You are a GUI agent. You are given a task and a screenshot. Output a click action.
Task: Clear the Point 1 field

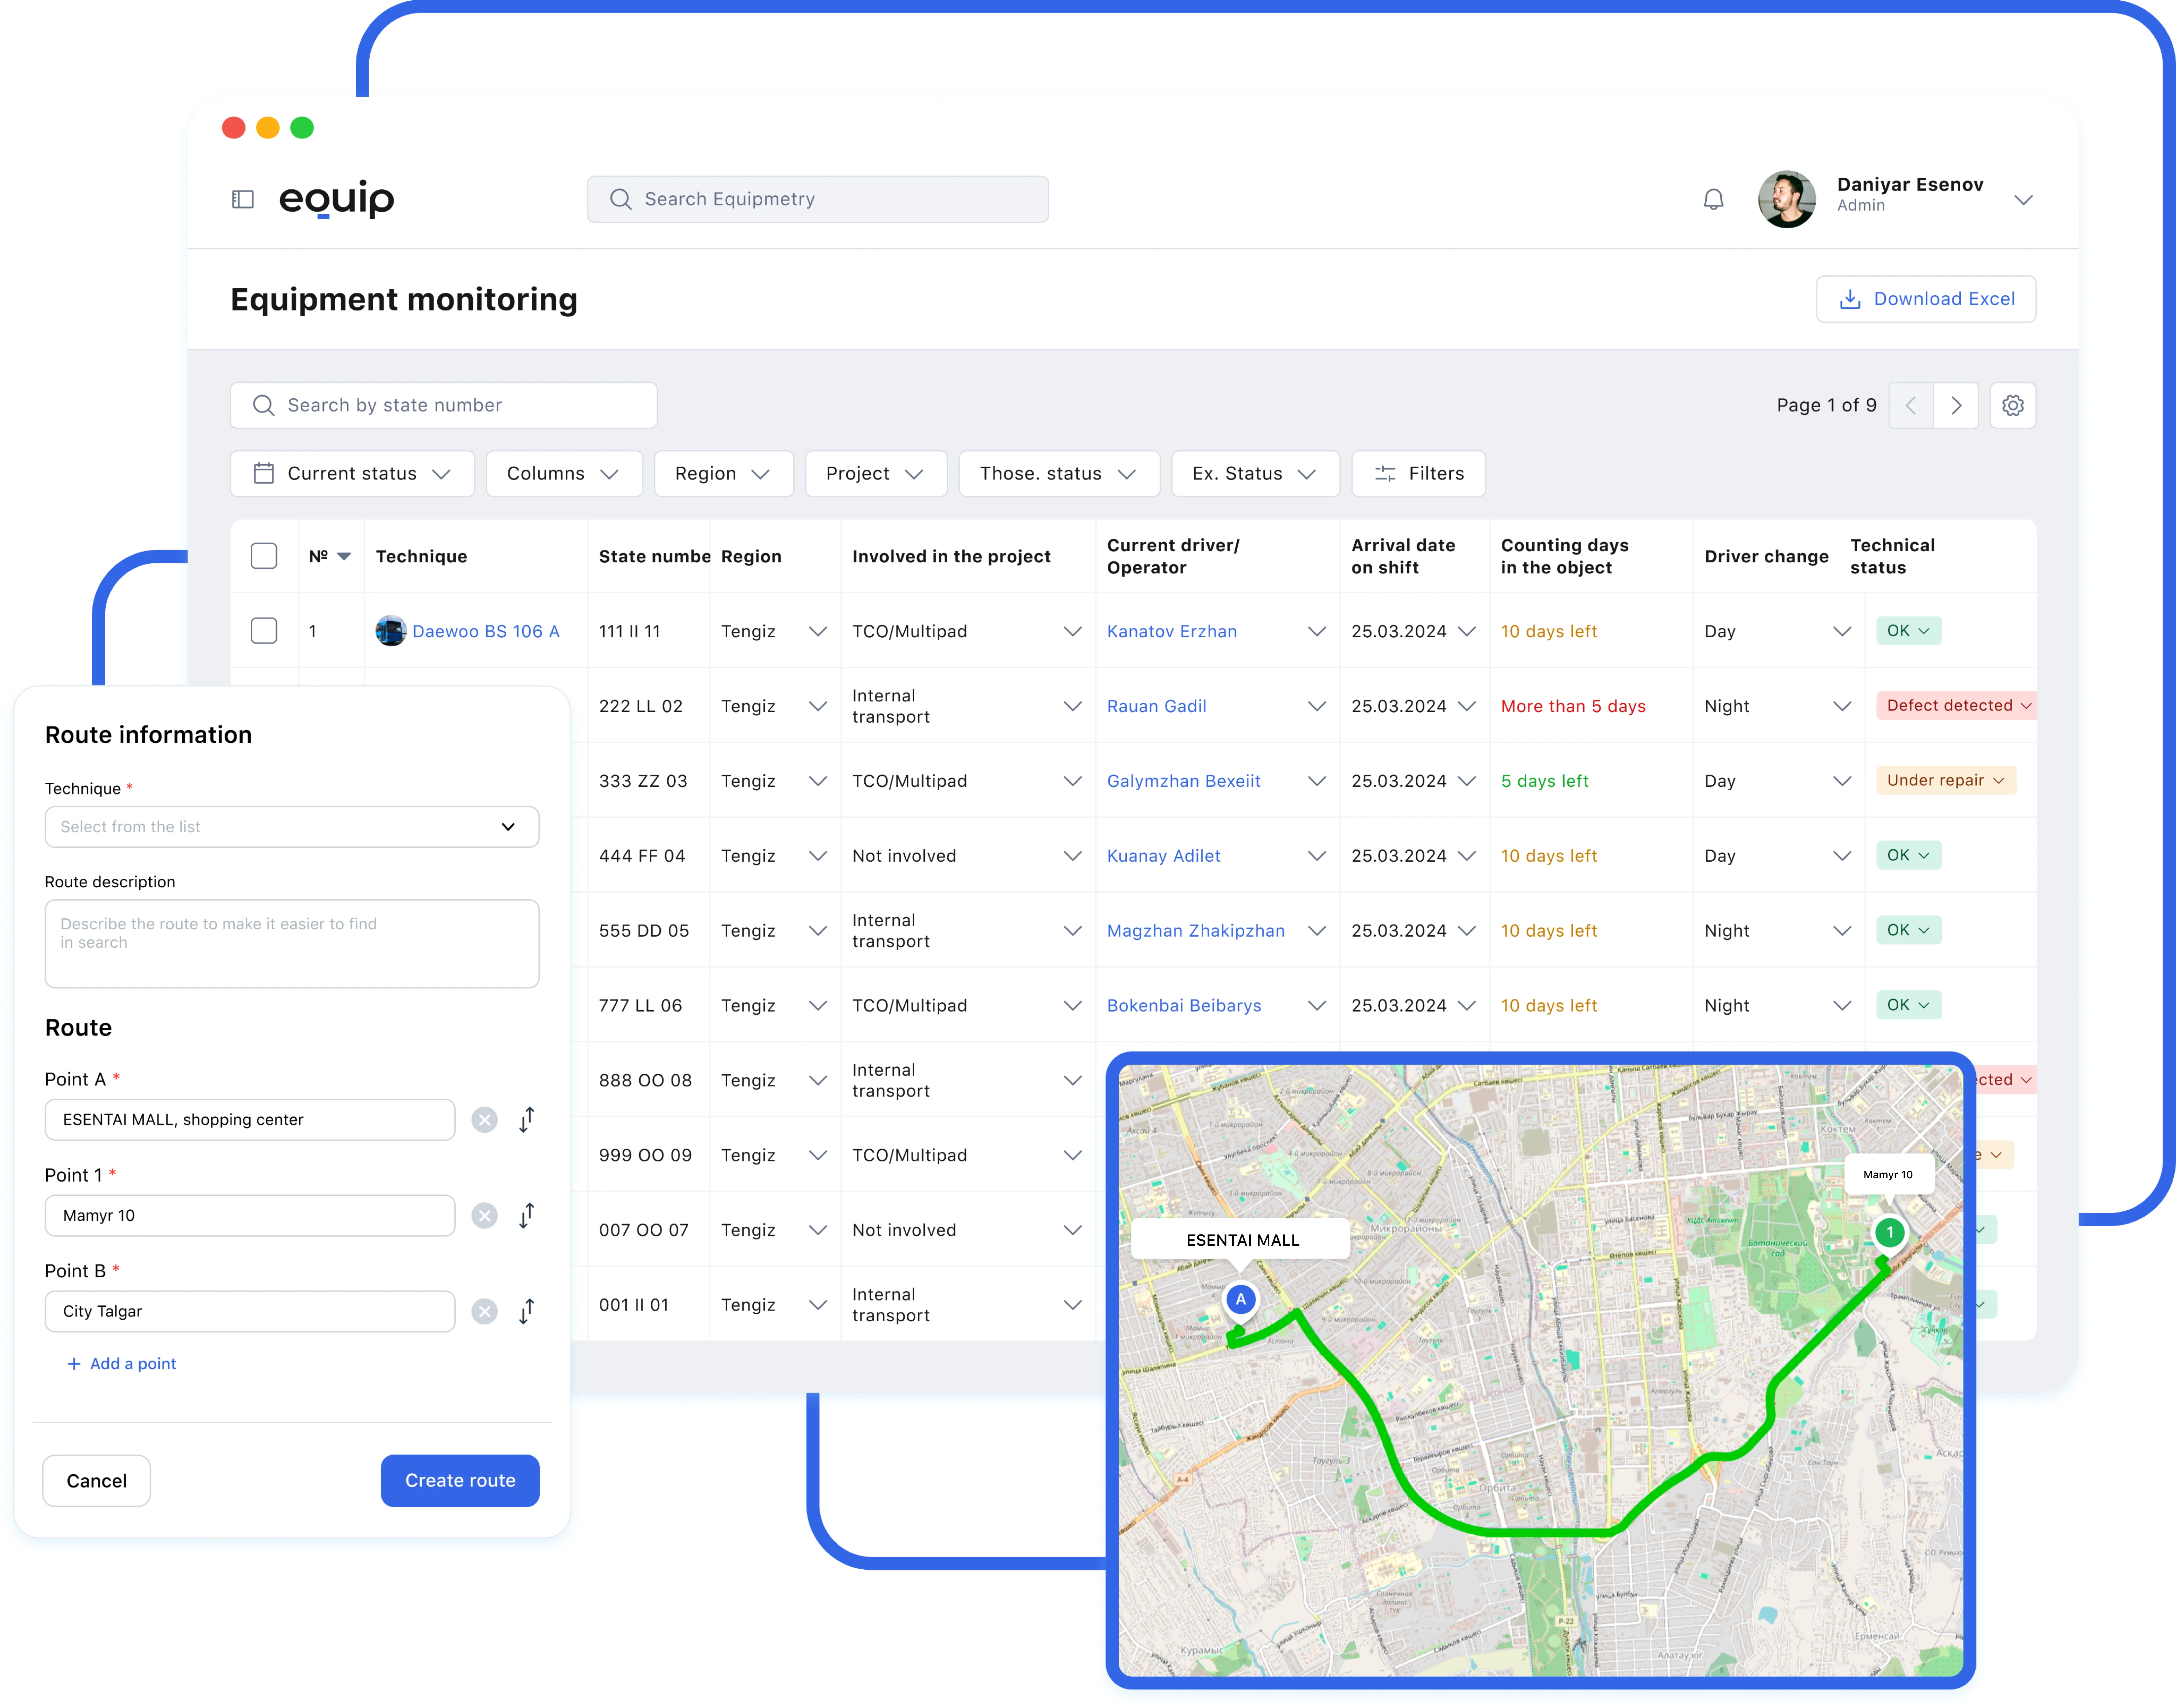484,1216
